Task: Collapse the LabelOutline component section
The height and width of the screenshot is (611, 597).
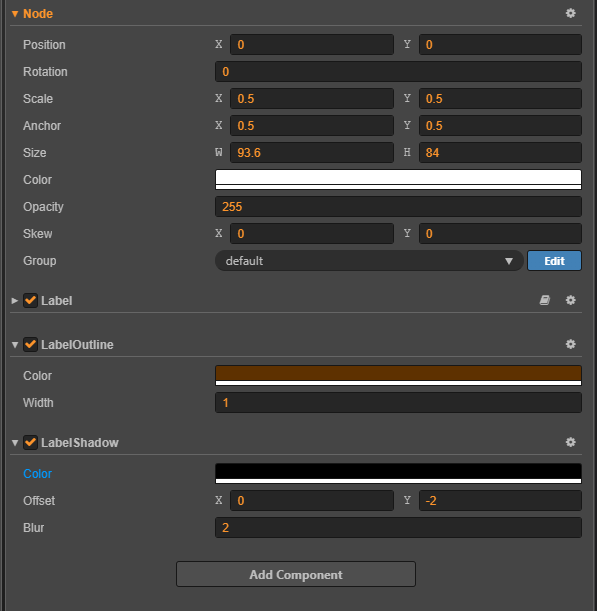Action: tap(15, 344)
